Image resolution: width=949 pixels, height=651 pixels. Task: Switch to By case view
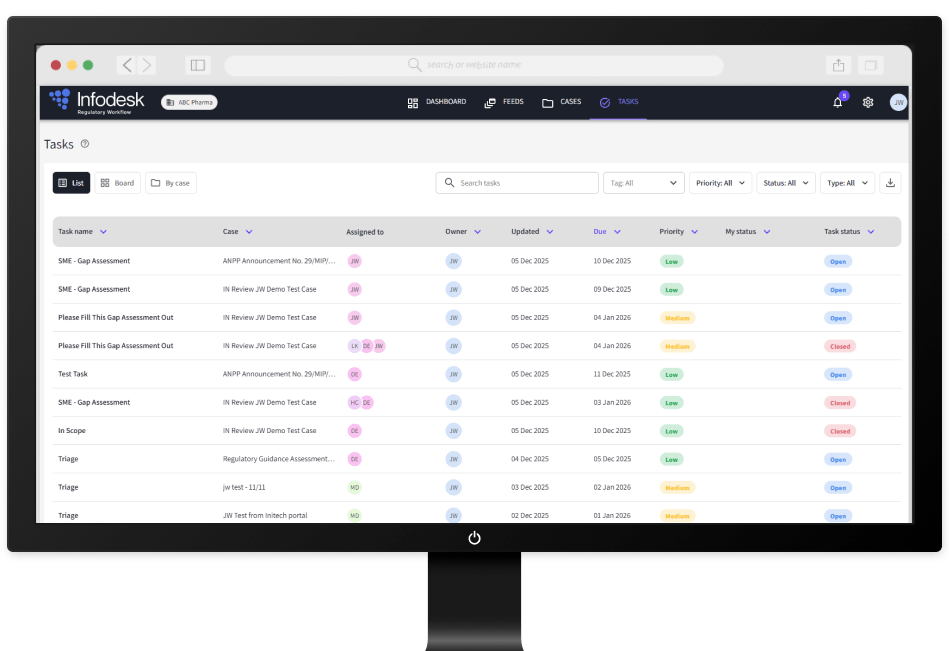click(x=171, y=183)
